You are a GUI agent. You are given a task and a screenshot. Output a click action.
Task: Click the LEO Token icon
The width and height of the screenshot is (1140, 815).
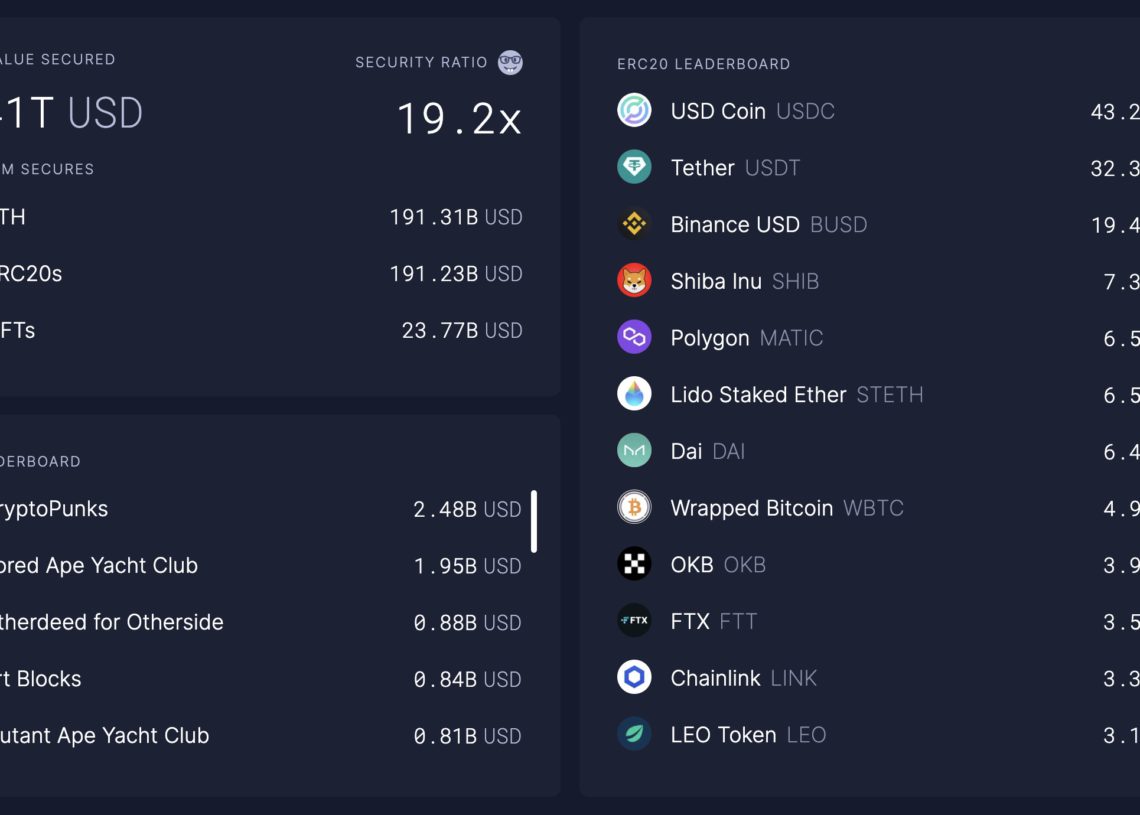[634, 735]
